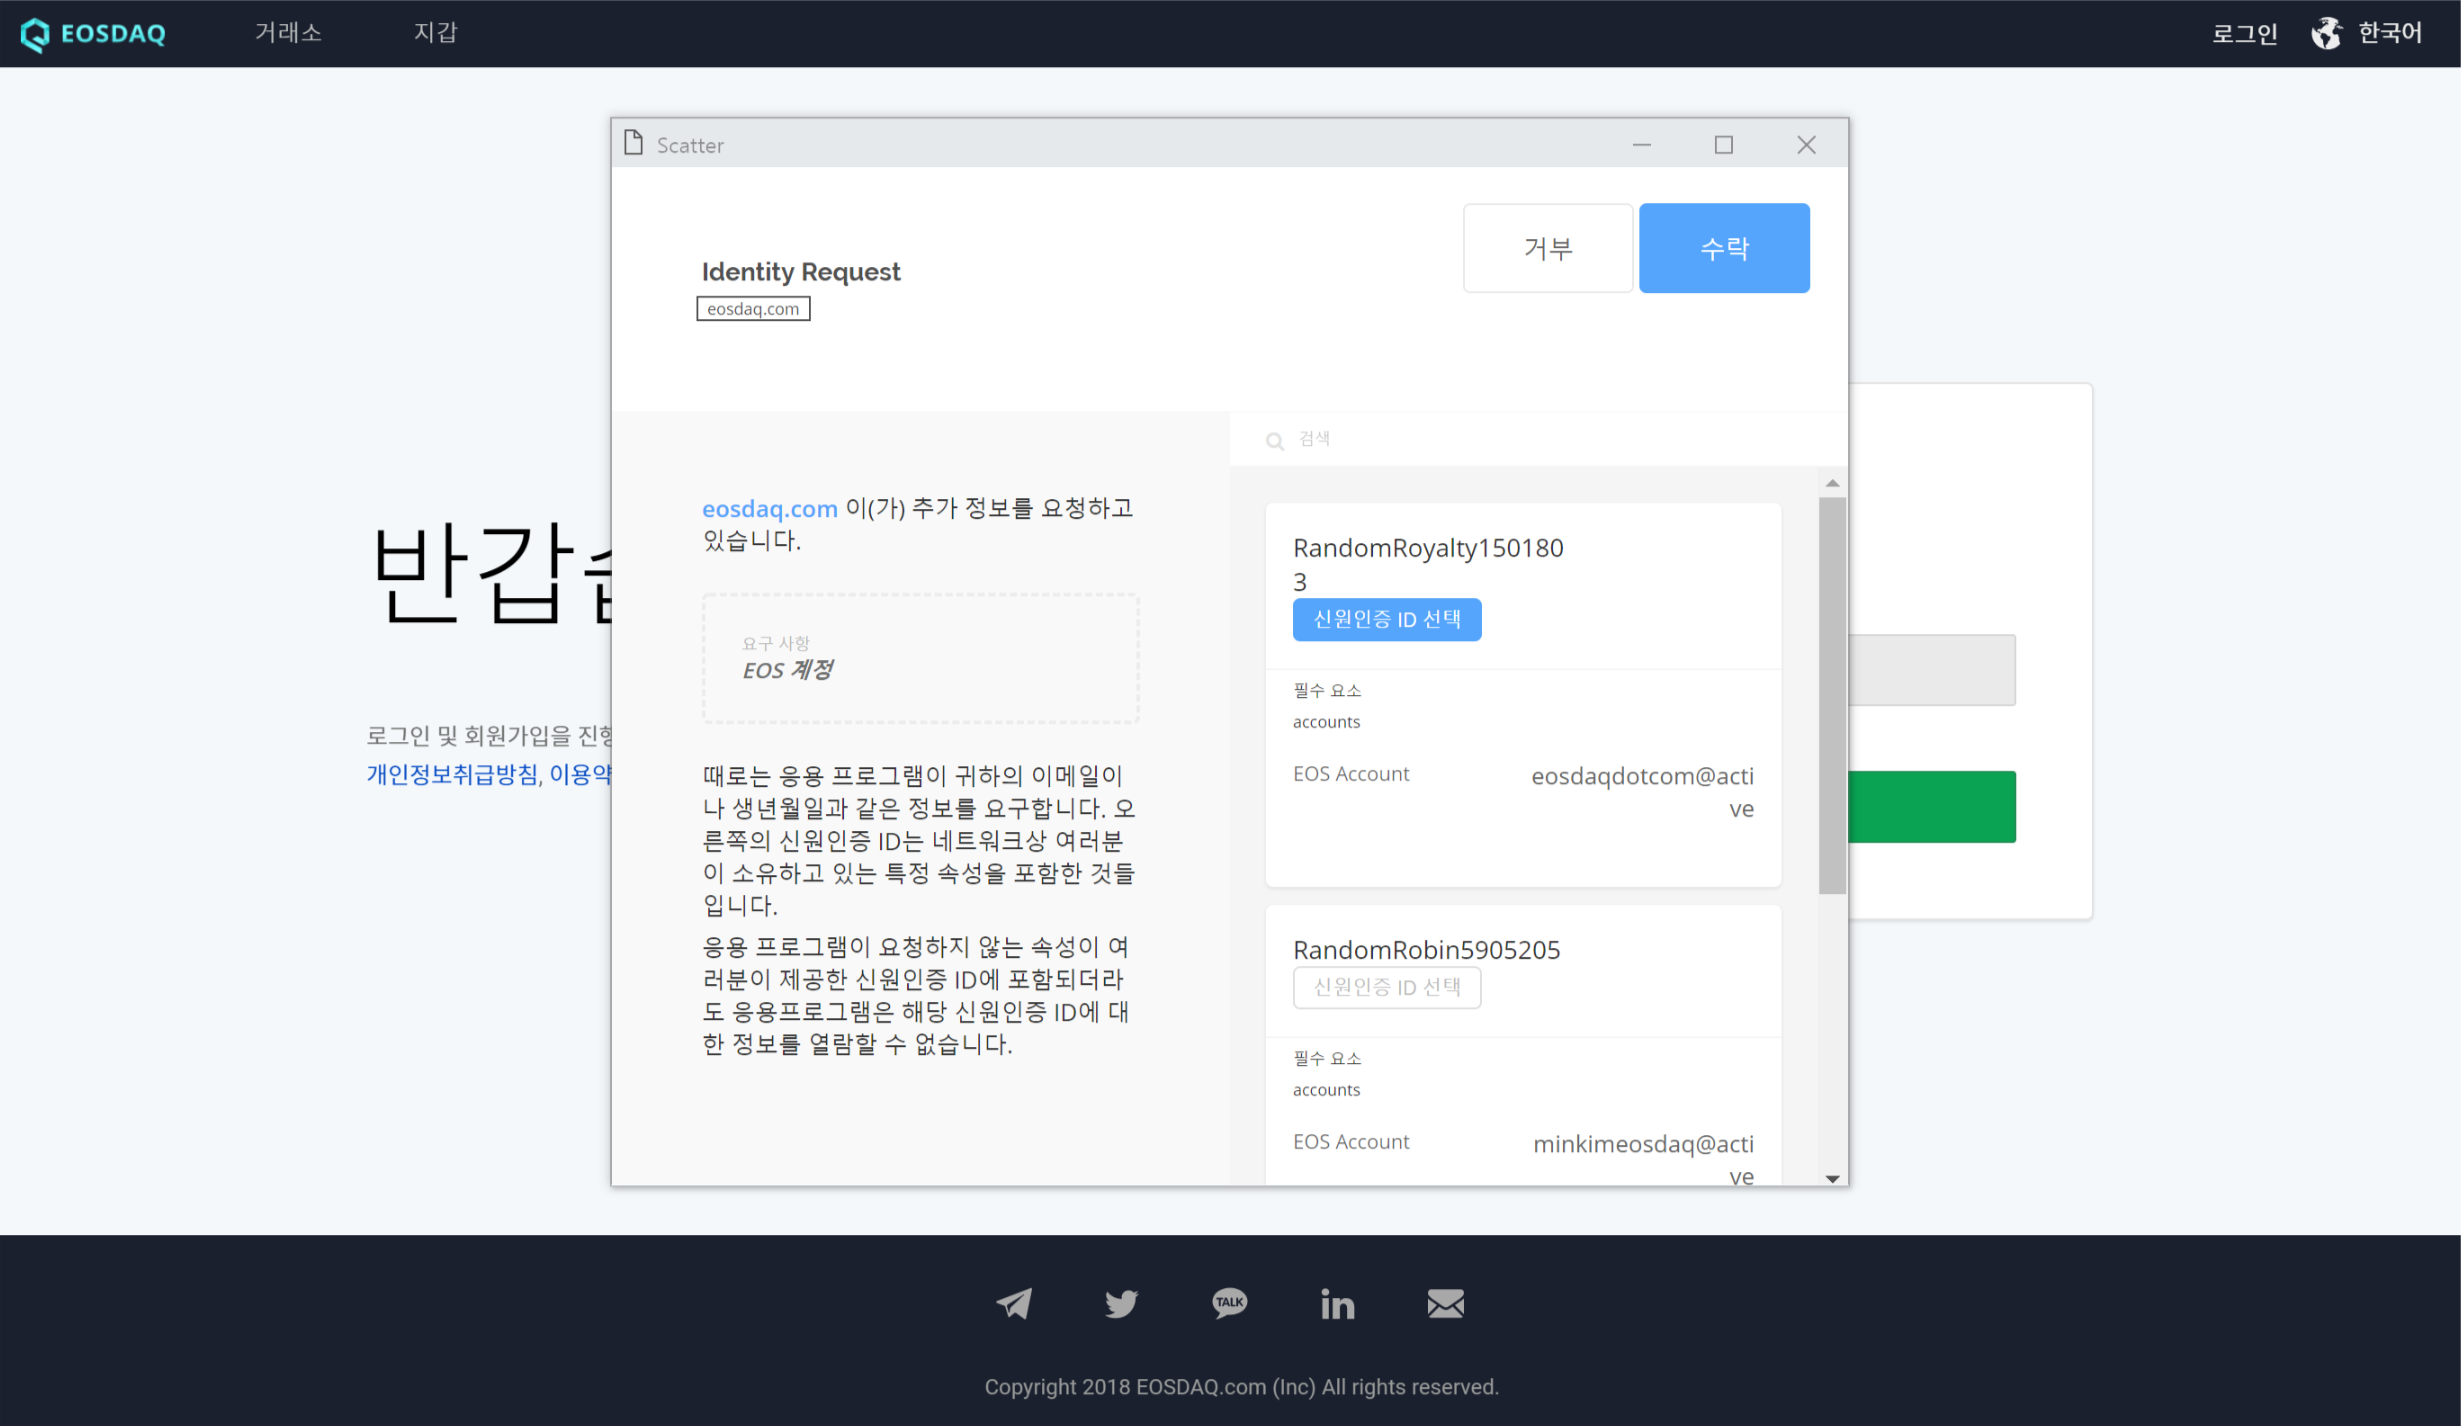Click the green button on the background page

[x=1932, y=806]
